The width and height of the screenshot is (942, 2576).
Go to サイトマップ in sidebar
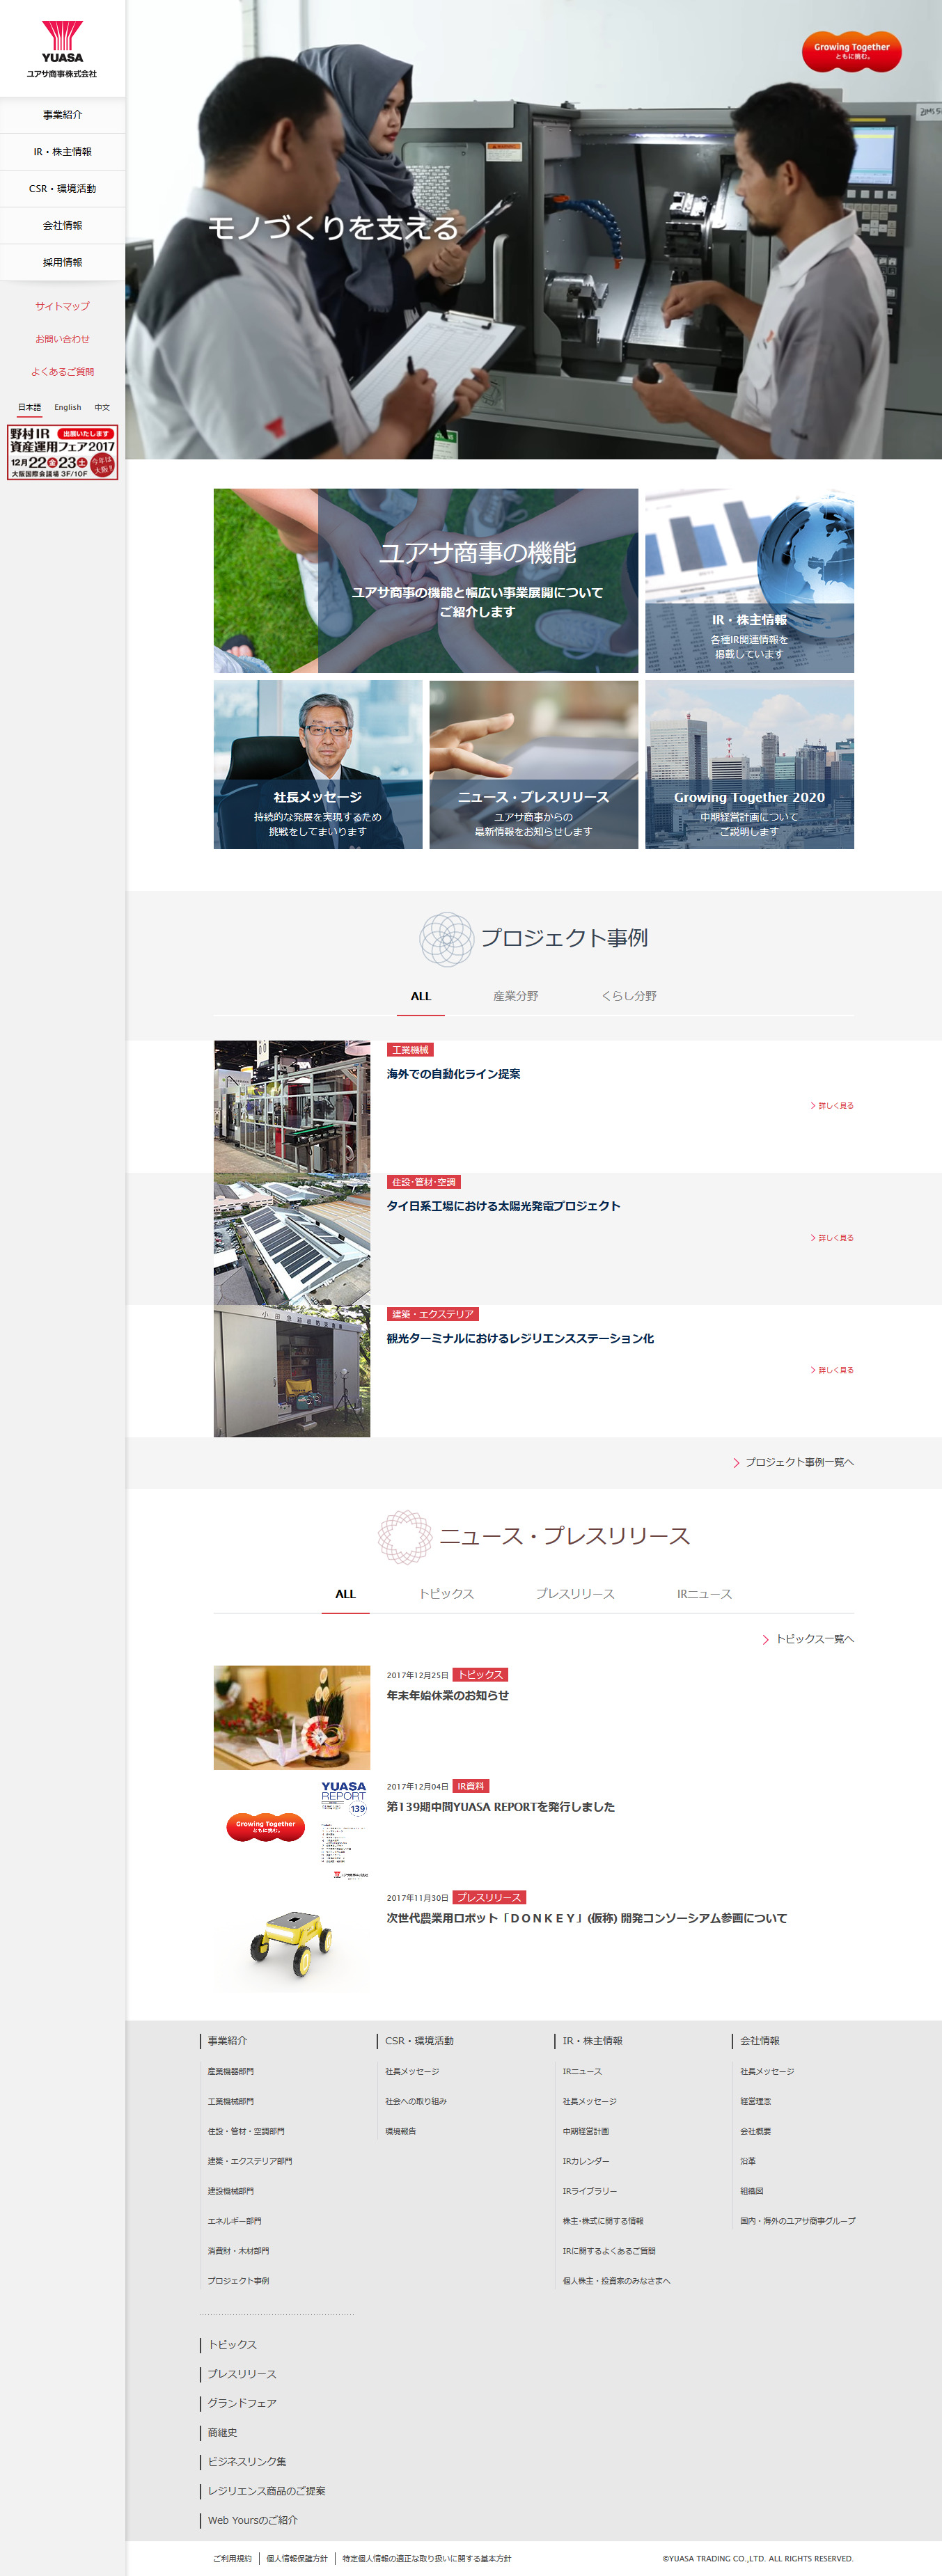[62, 306]
